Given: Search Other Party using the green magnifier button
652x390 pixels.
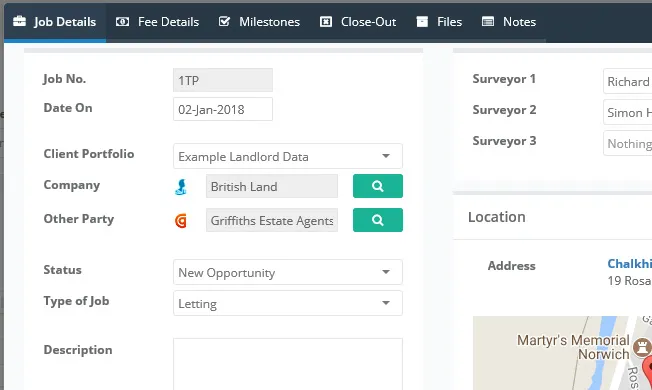Looking at the screenshot, I should click(378, 220).
